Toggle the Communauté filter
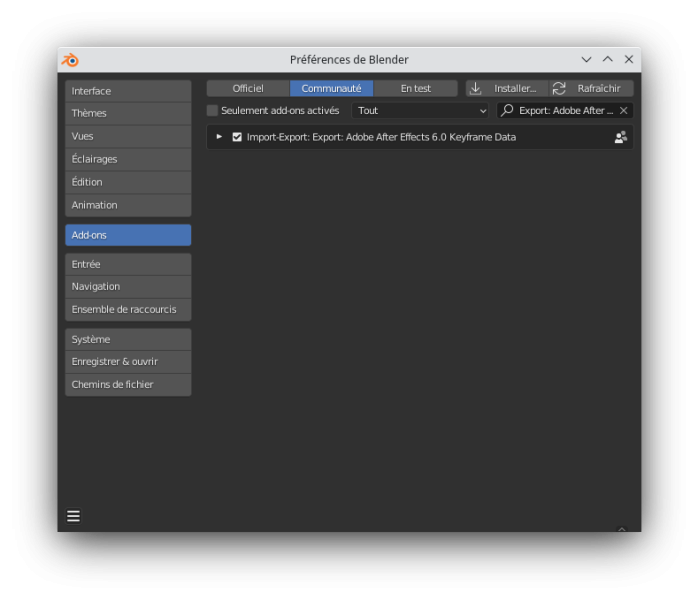698x600 pixels. (332, 88)
